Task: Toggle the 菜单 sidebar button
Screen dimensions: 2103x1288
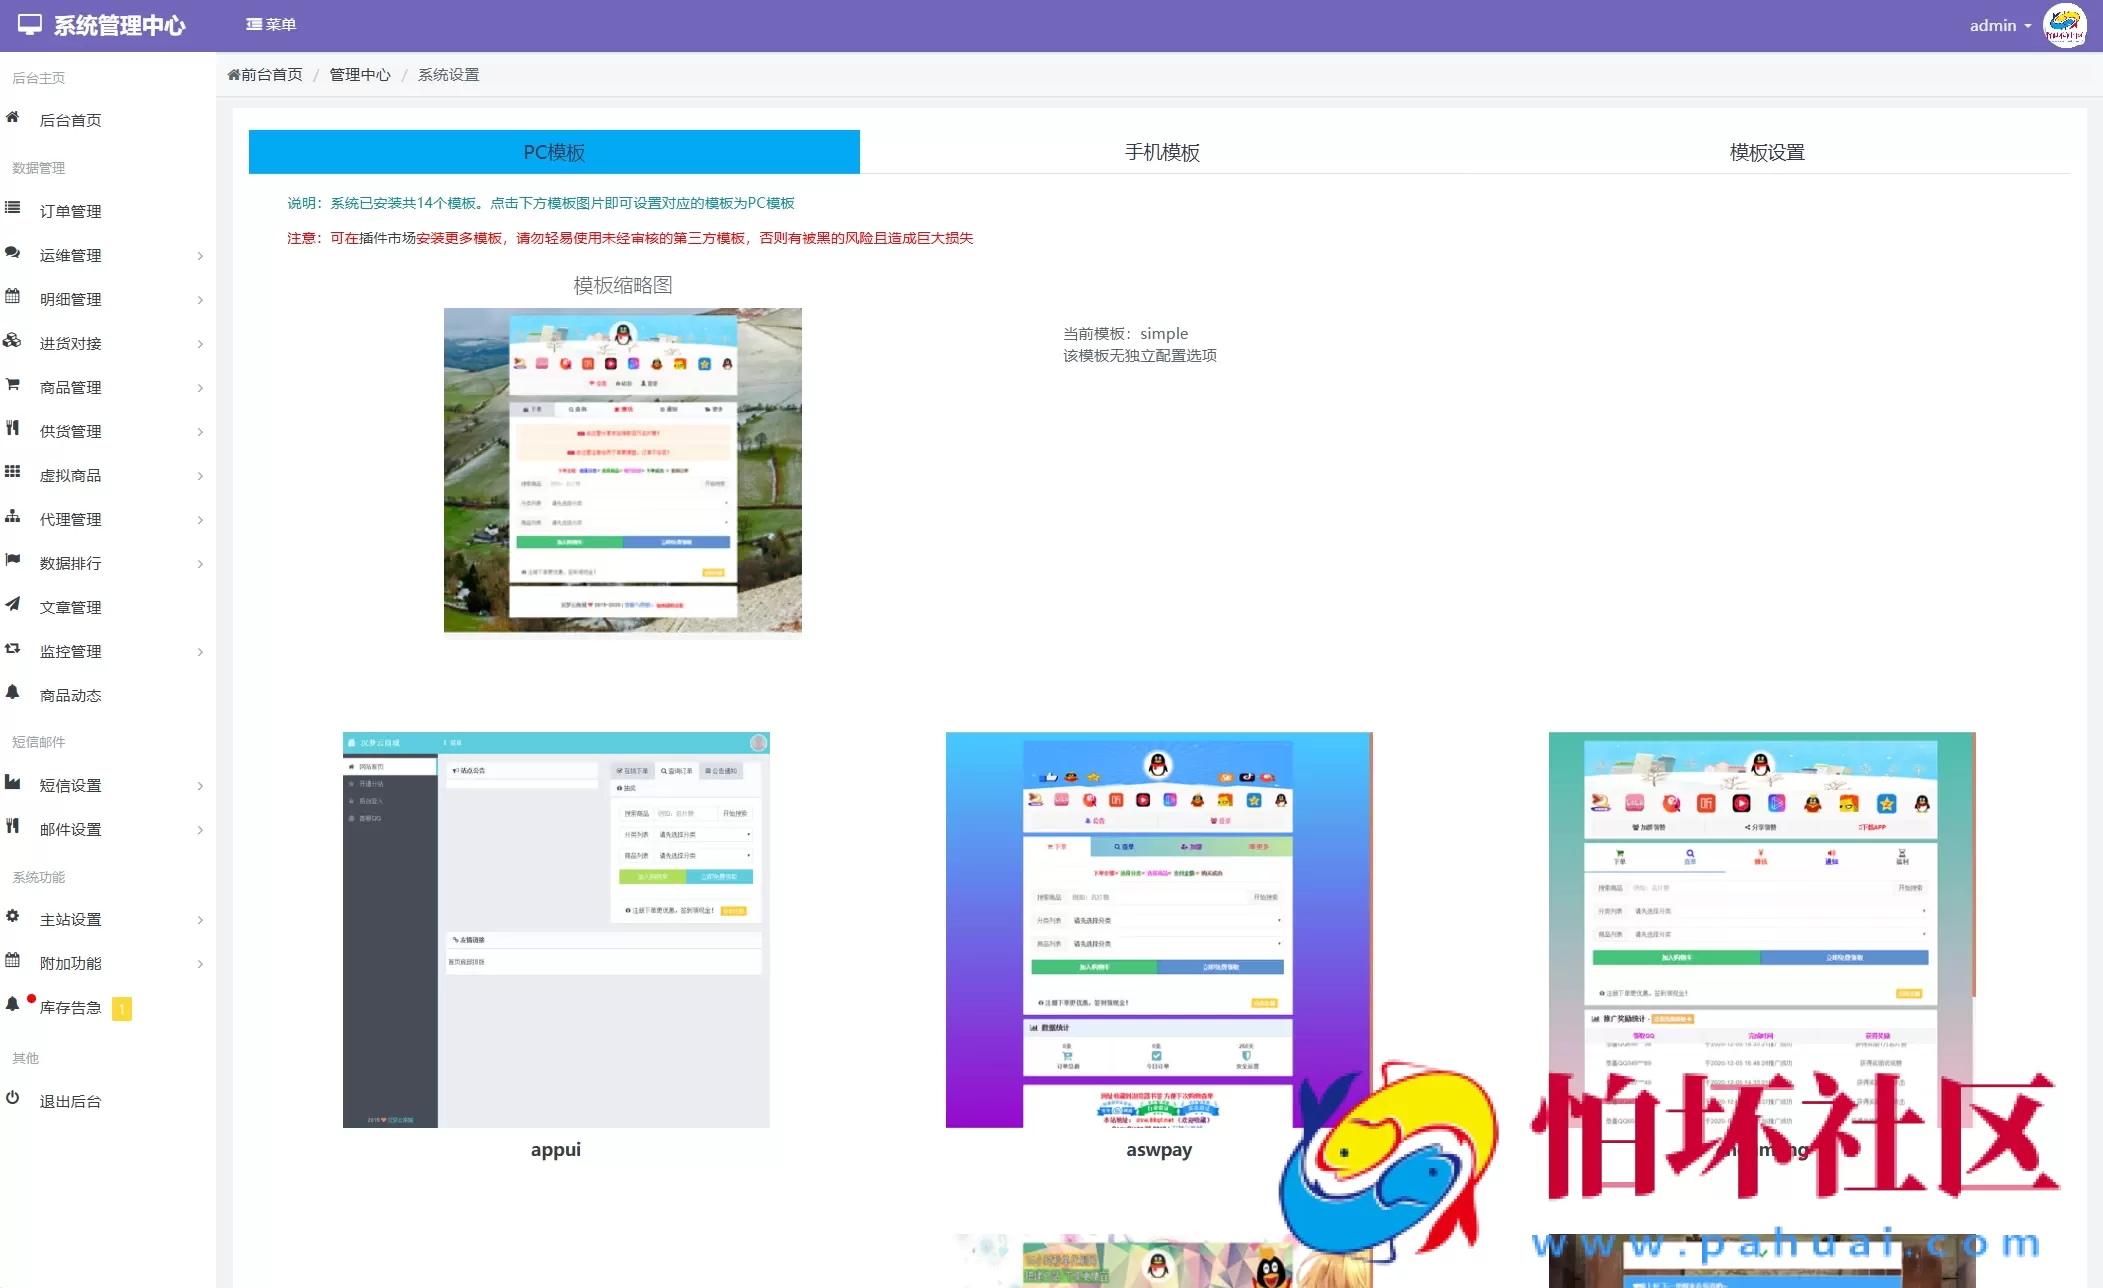Action: [x=271, y=24]
